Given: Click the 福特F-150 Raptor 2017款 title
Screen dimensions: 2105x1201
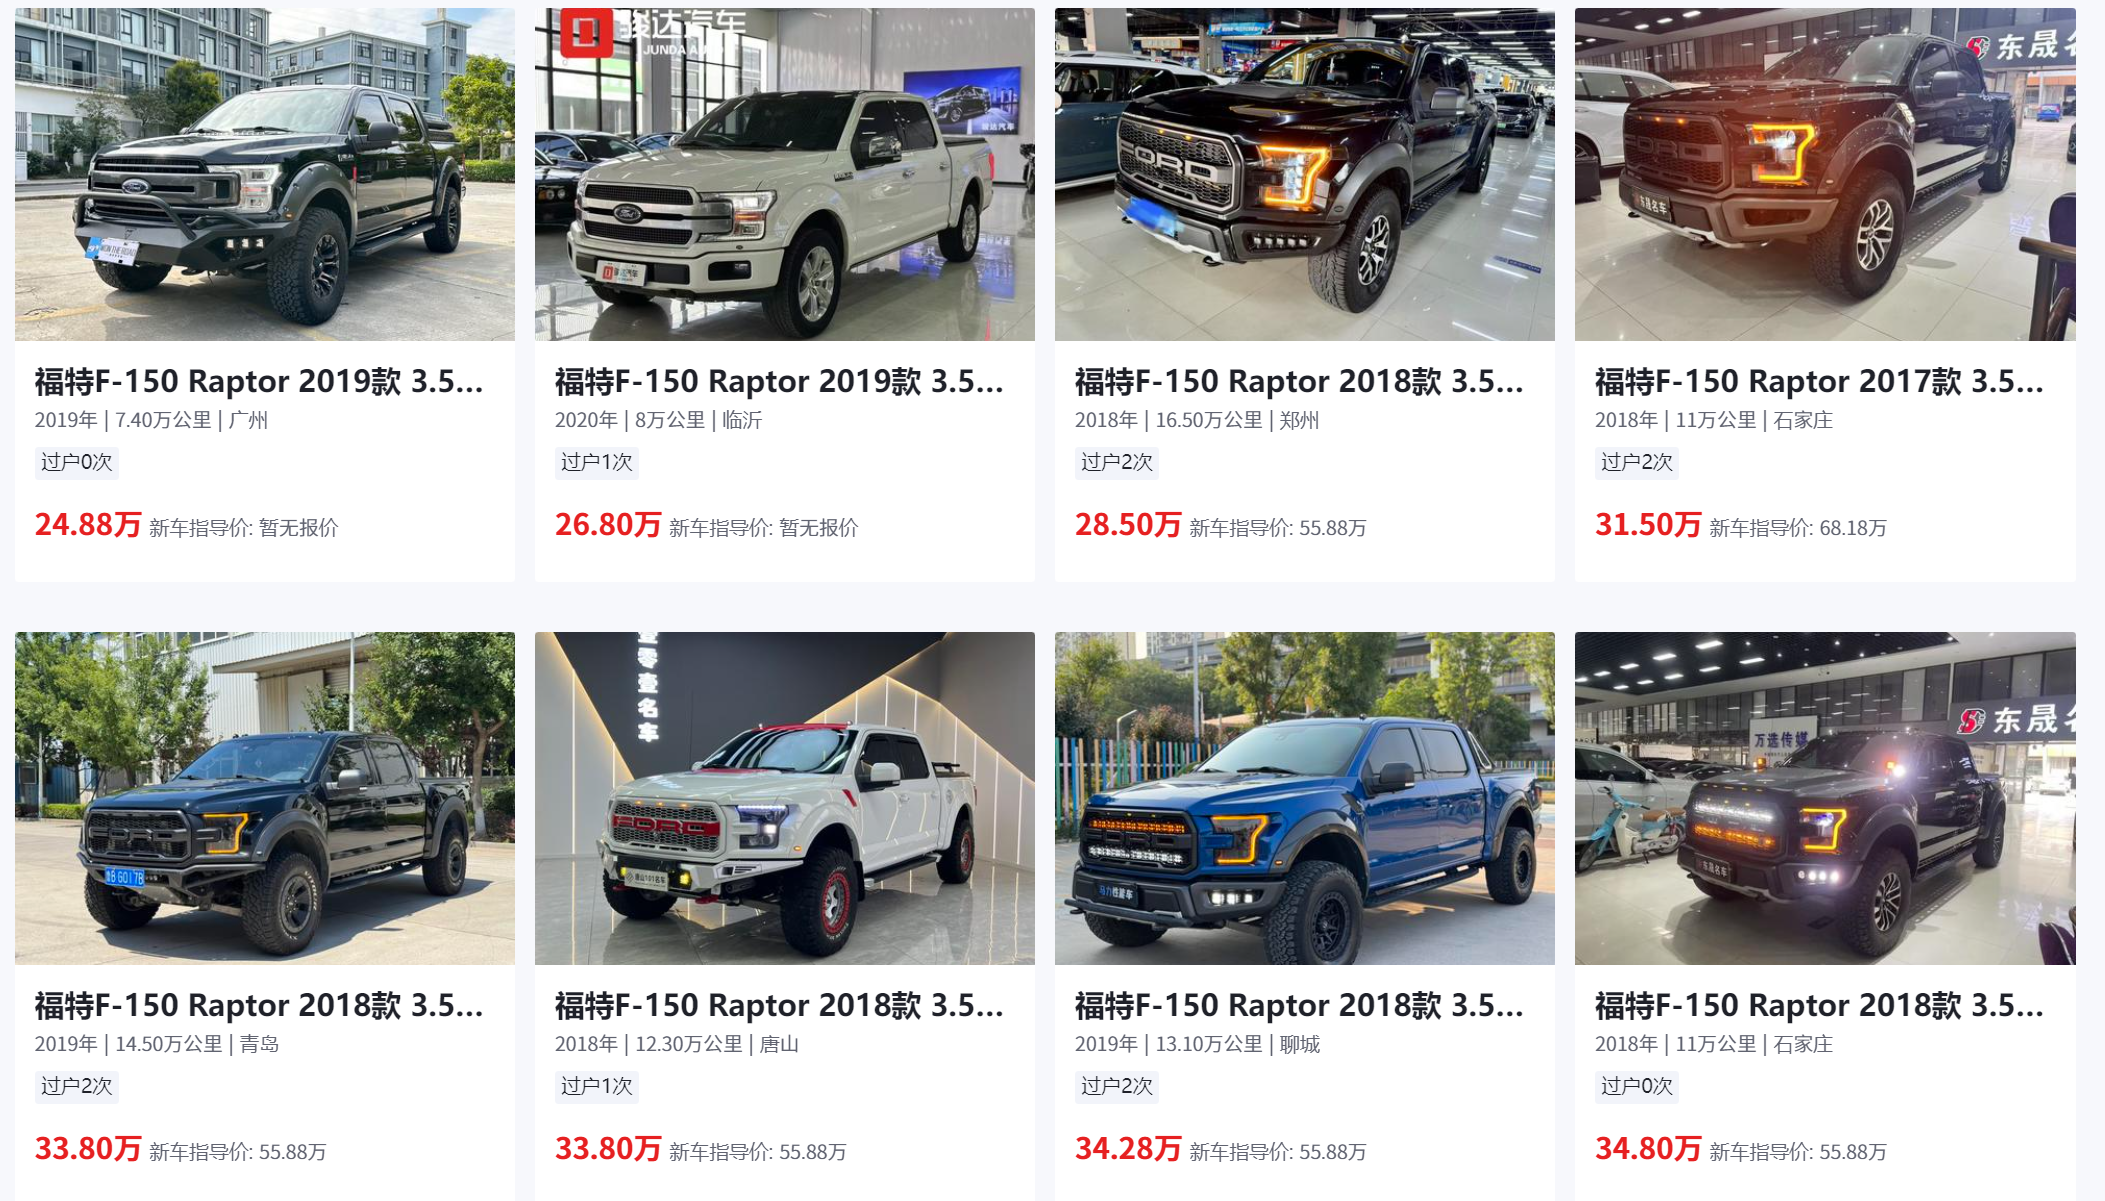Looking at the screenshot, I should (x=1819, y=381).
